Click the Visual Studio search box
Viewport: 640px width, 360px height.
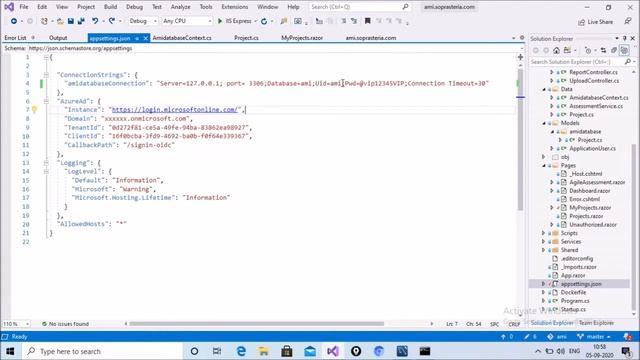[x=359, y=7]
